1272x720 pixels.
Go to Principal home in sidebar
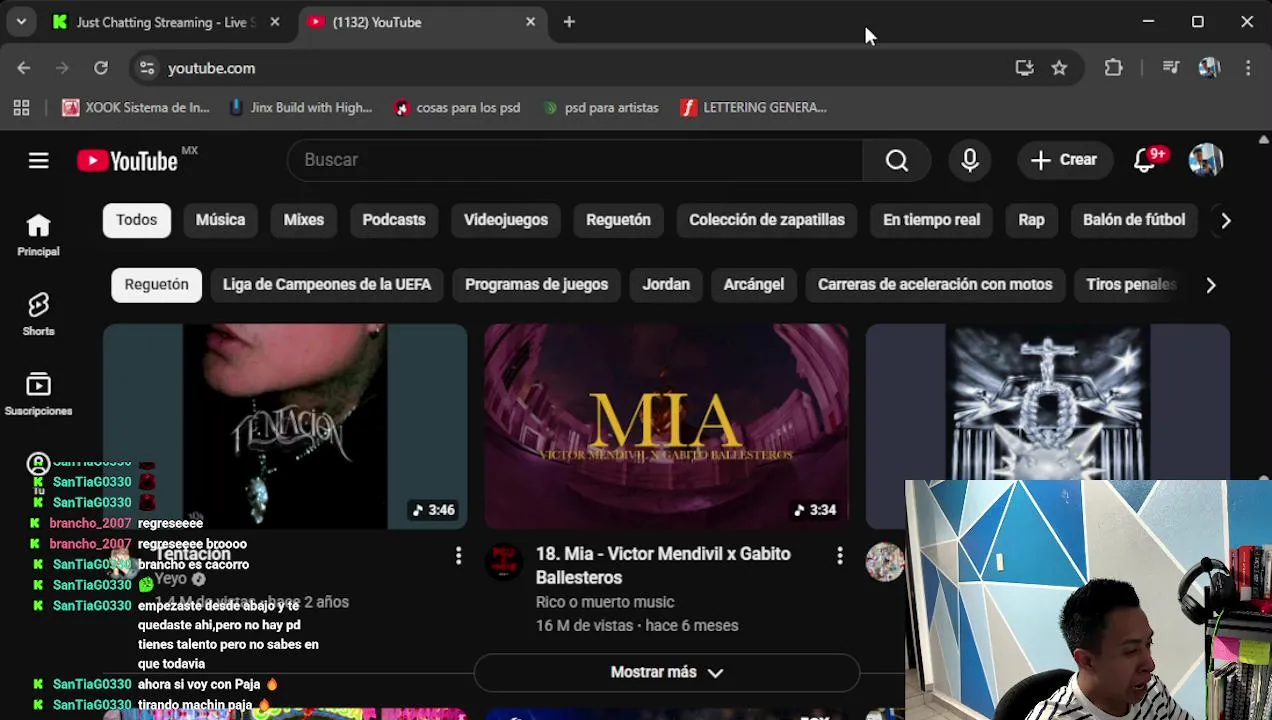[38, 236]
